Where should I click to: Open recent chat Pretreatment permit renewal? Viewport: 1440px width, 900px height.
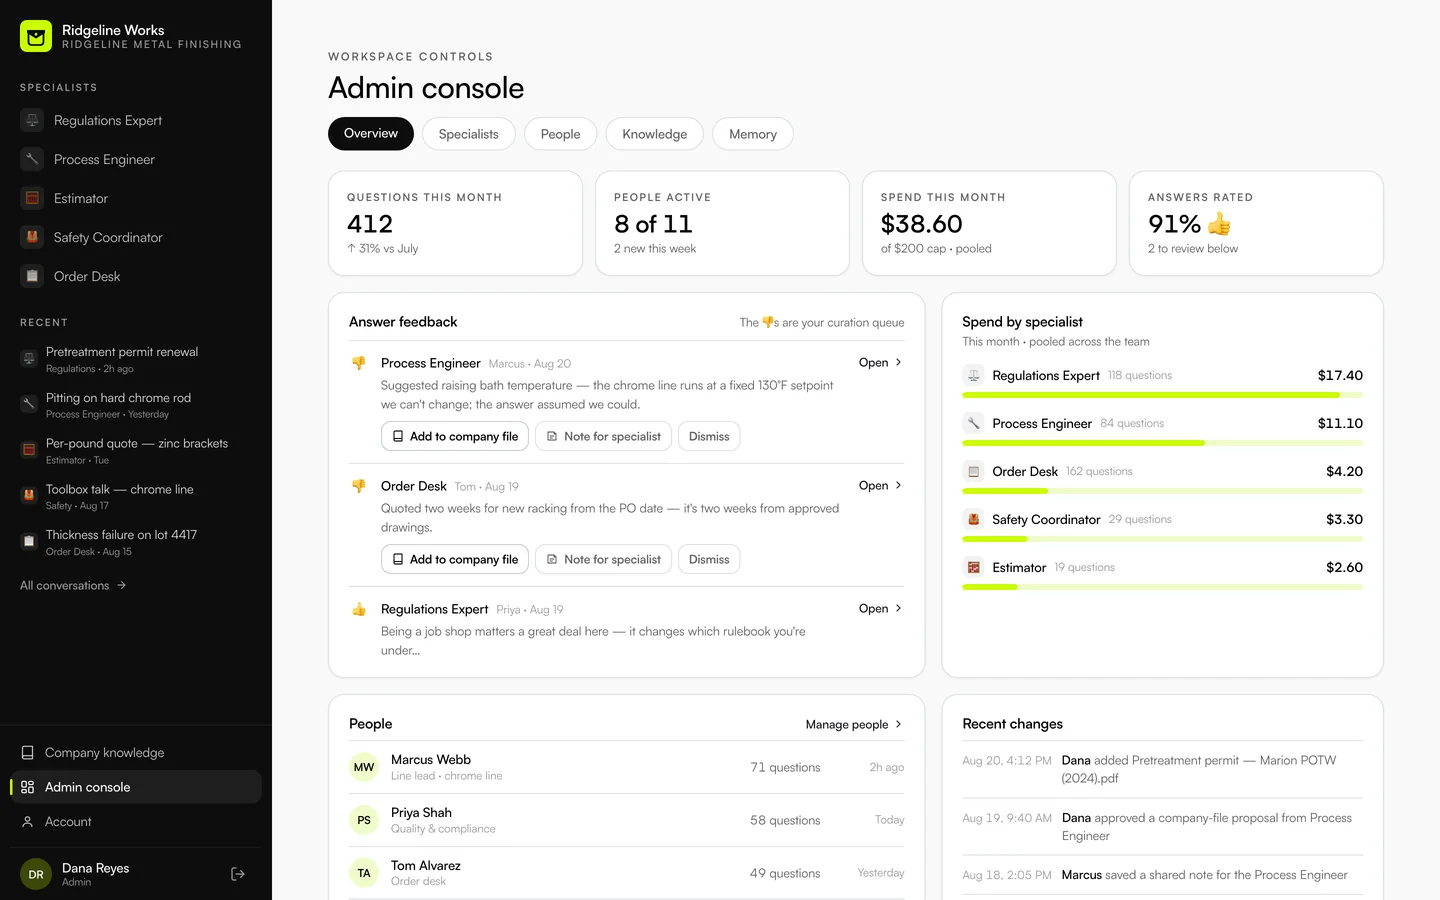coord(136,360)
